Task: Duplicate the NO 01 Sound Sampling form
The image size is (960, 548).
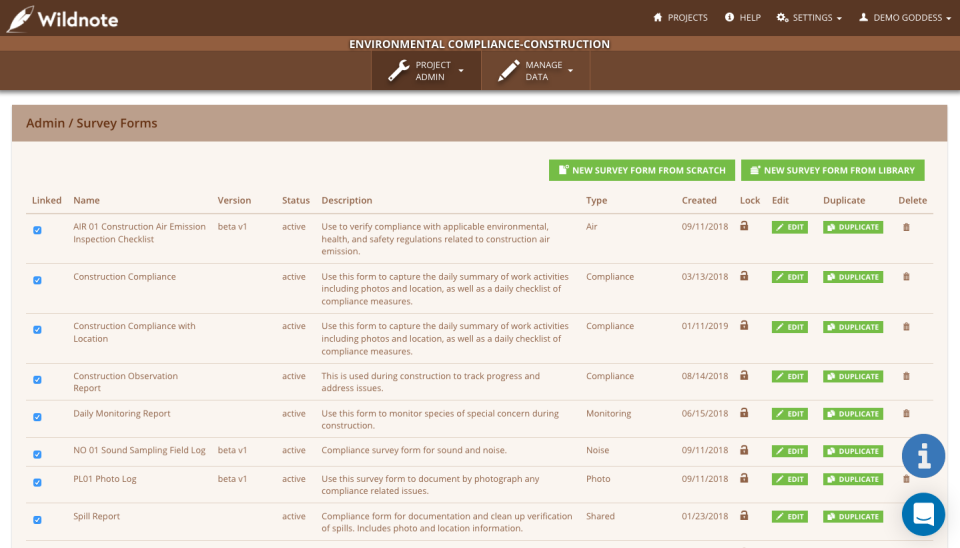Action: [x=853, y=451]
